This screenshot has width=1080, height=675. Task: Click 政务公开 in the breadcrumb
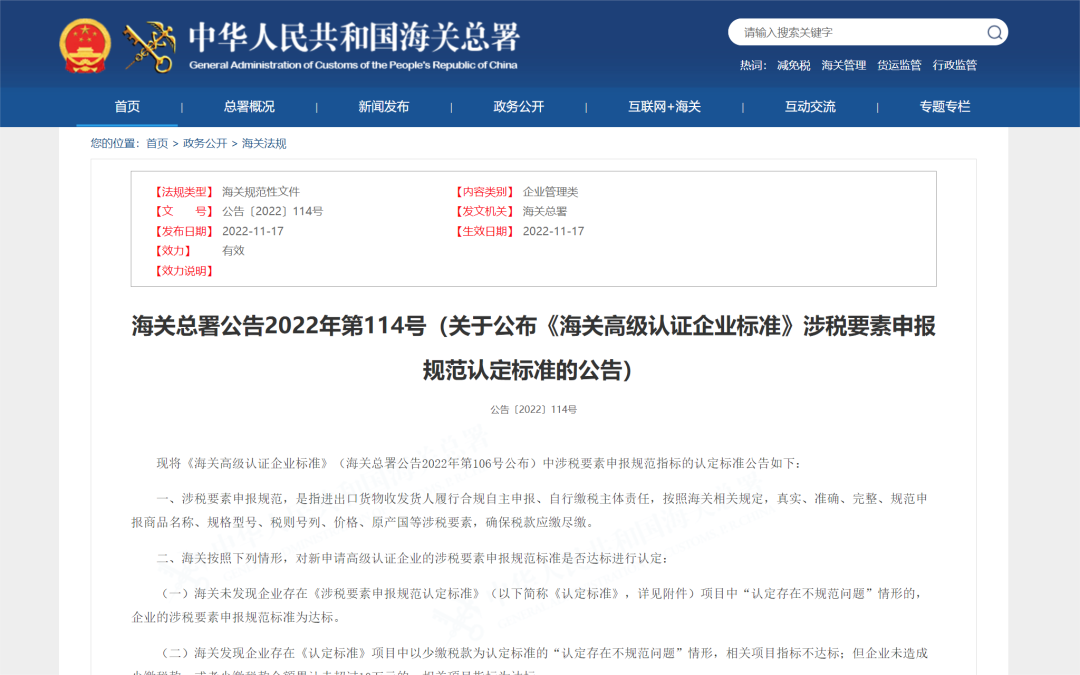pyautogui.click(x=205, y=144)
